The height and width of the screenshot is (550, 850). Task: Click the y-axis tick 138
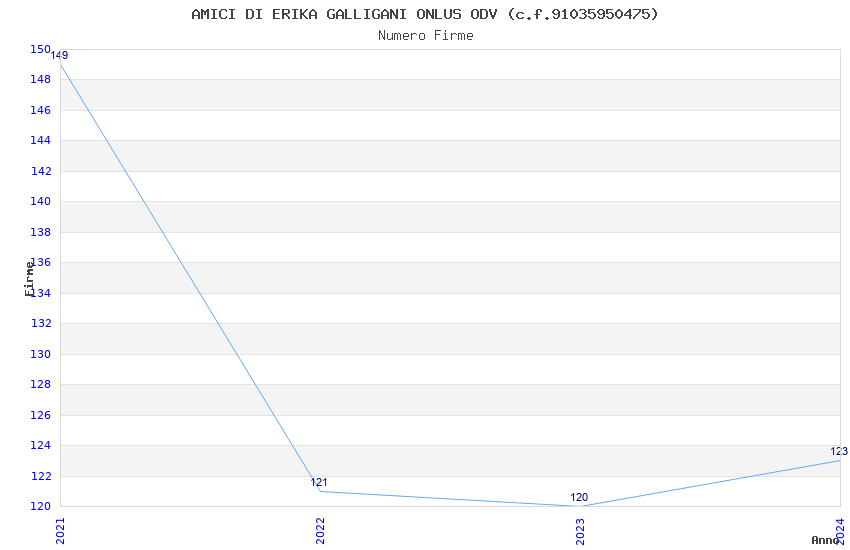pos(40,232)
